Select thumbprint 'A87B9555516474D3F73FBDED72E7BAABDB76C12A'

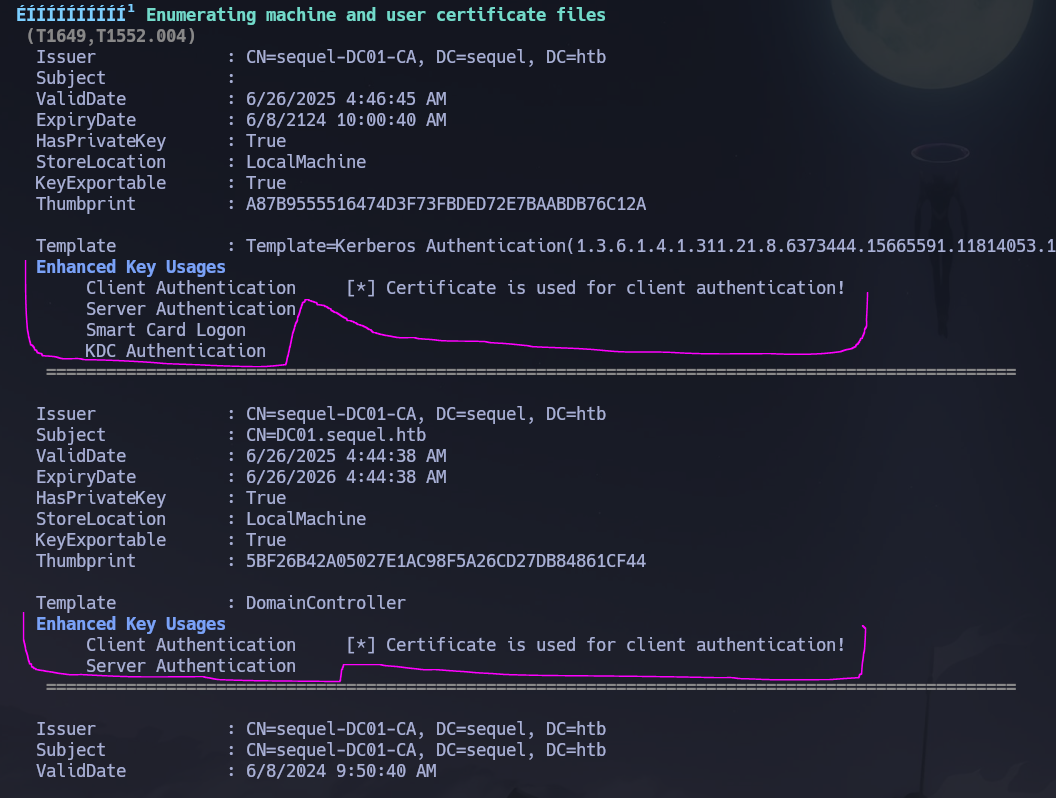pos(446,204)
